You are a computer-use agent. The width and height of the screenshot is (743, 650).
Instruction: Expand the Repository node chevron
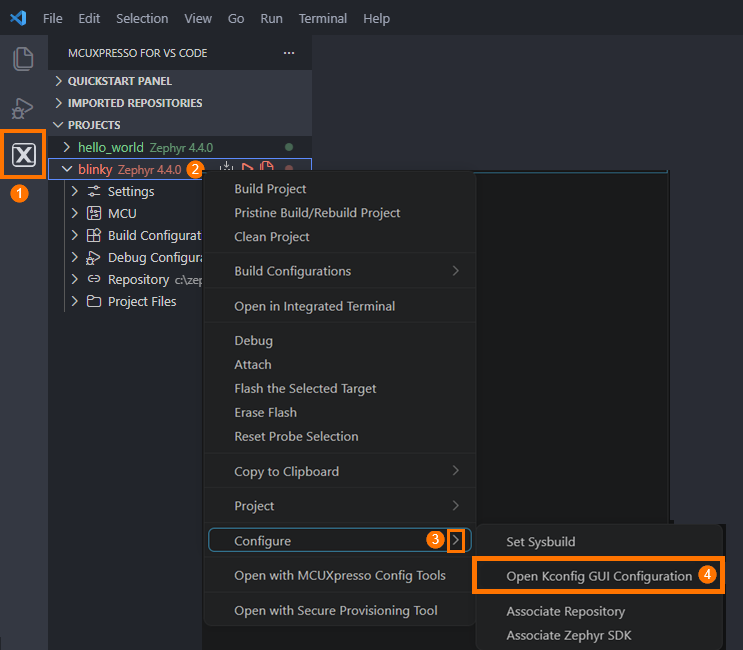(x=74, y=279)
